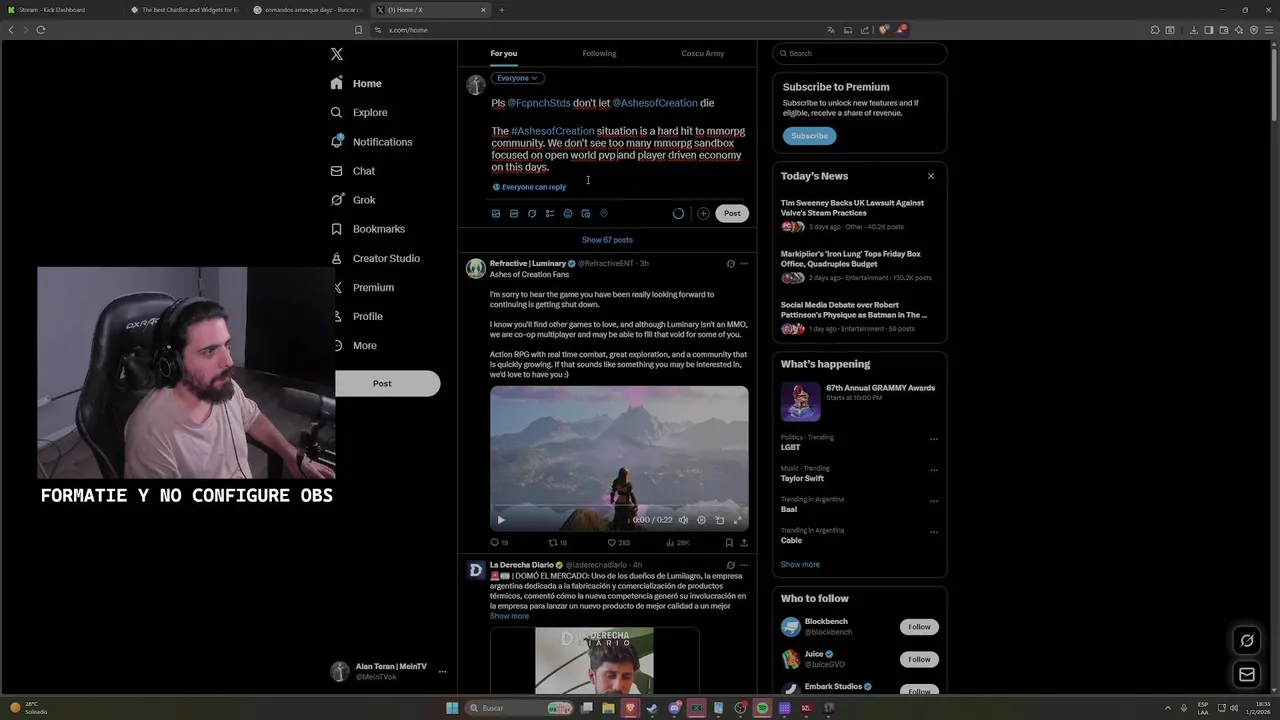
Task: Add media image to the post
Action: click(x=496, y=213)
